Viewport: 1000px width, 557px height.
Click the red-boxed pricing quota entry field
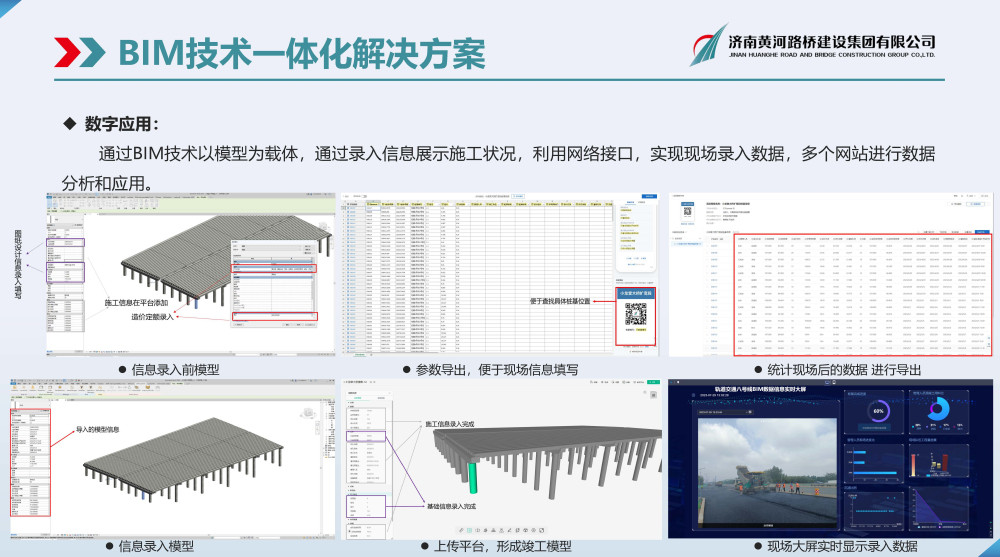[x=273, y=317]
